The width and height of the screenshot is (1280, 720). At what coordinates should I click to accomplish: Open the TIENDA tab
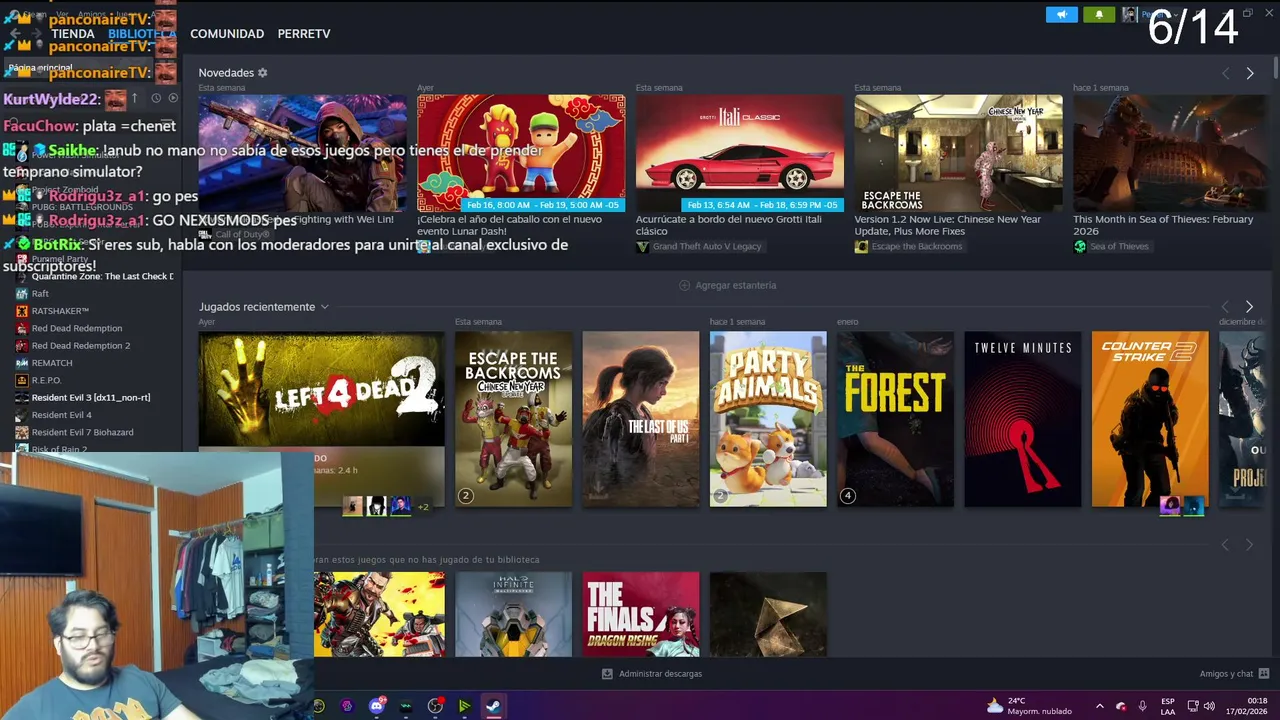pos(73,34)
